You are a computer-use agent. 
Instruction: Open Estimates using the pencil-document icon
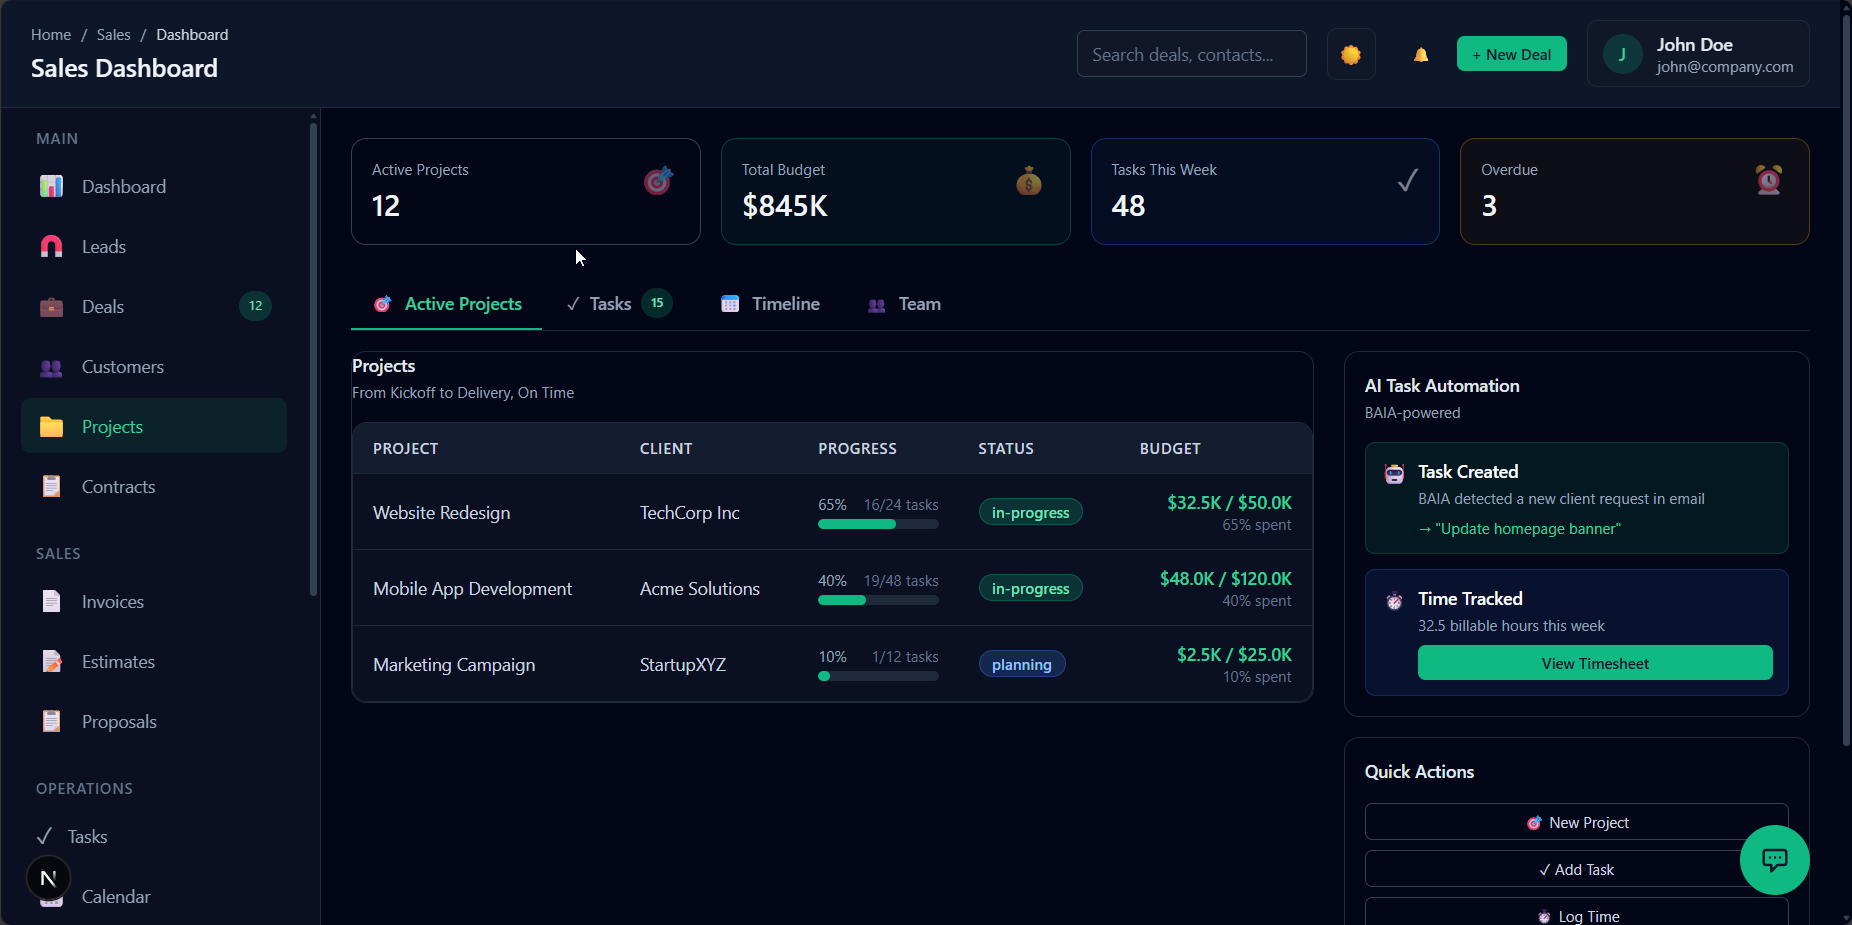click(51, 661)
